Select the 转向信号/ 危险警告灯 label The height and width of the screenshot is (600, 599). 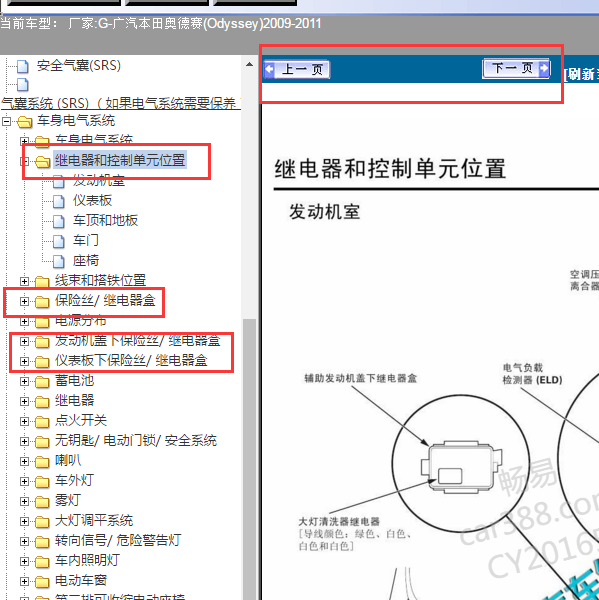118,540
